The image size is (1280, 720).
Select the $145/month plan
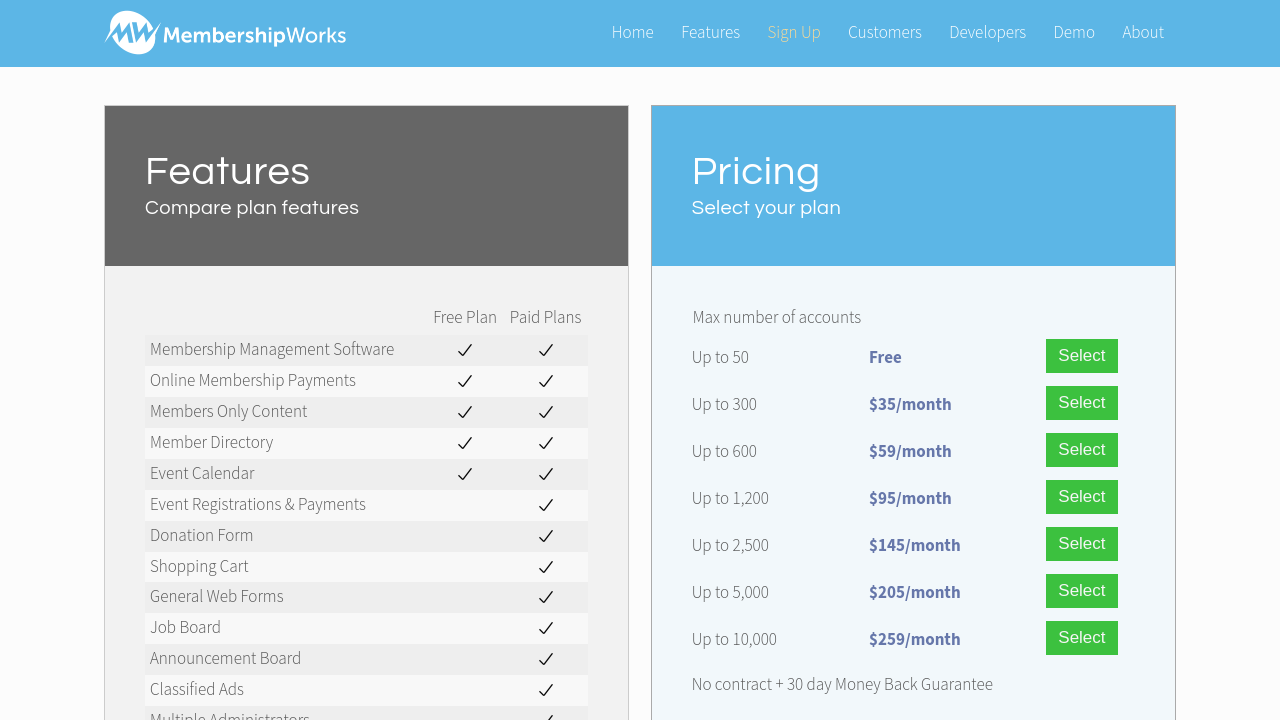[x=1081, y=544]
